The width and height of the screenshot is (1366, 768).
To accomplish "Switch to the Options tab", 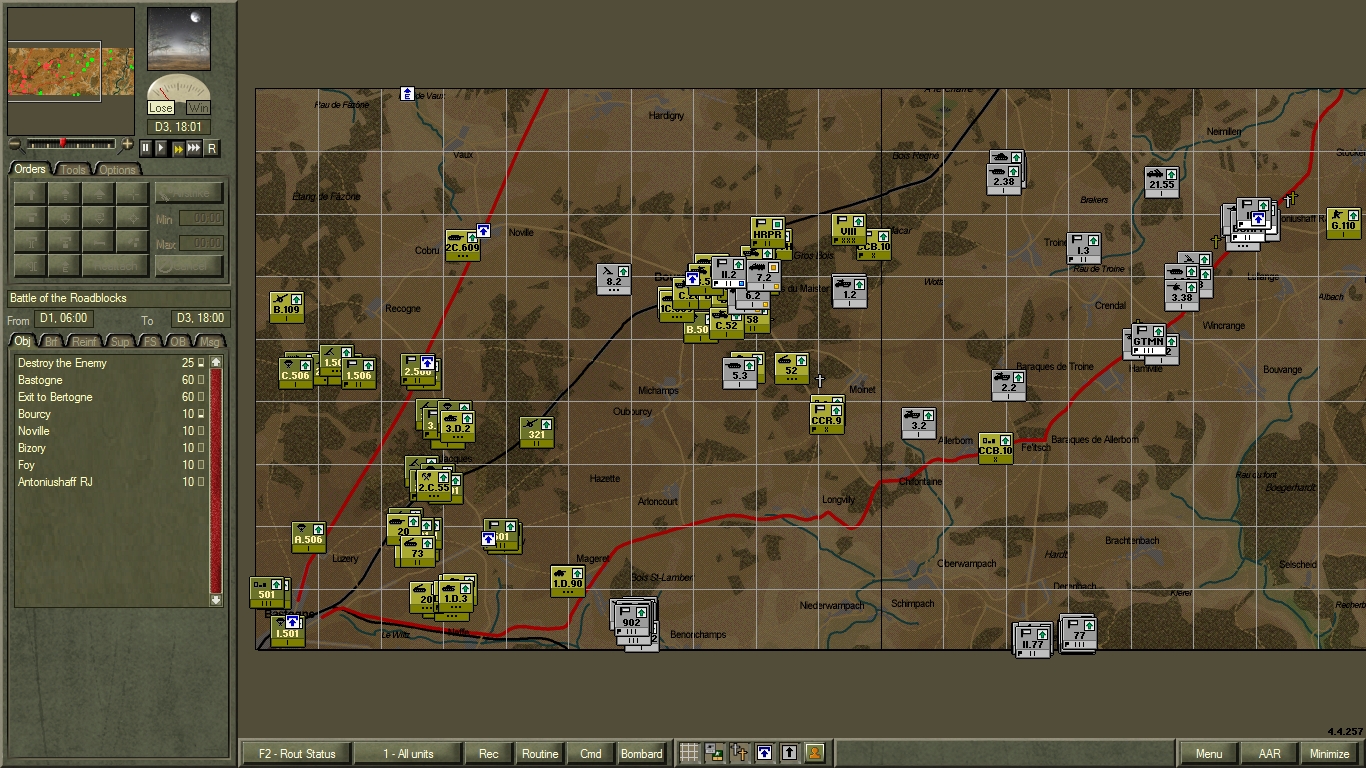I will pyautogui.click(x=117, y=169).
